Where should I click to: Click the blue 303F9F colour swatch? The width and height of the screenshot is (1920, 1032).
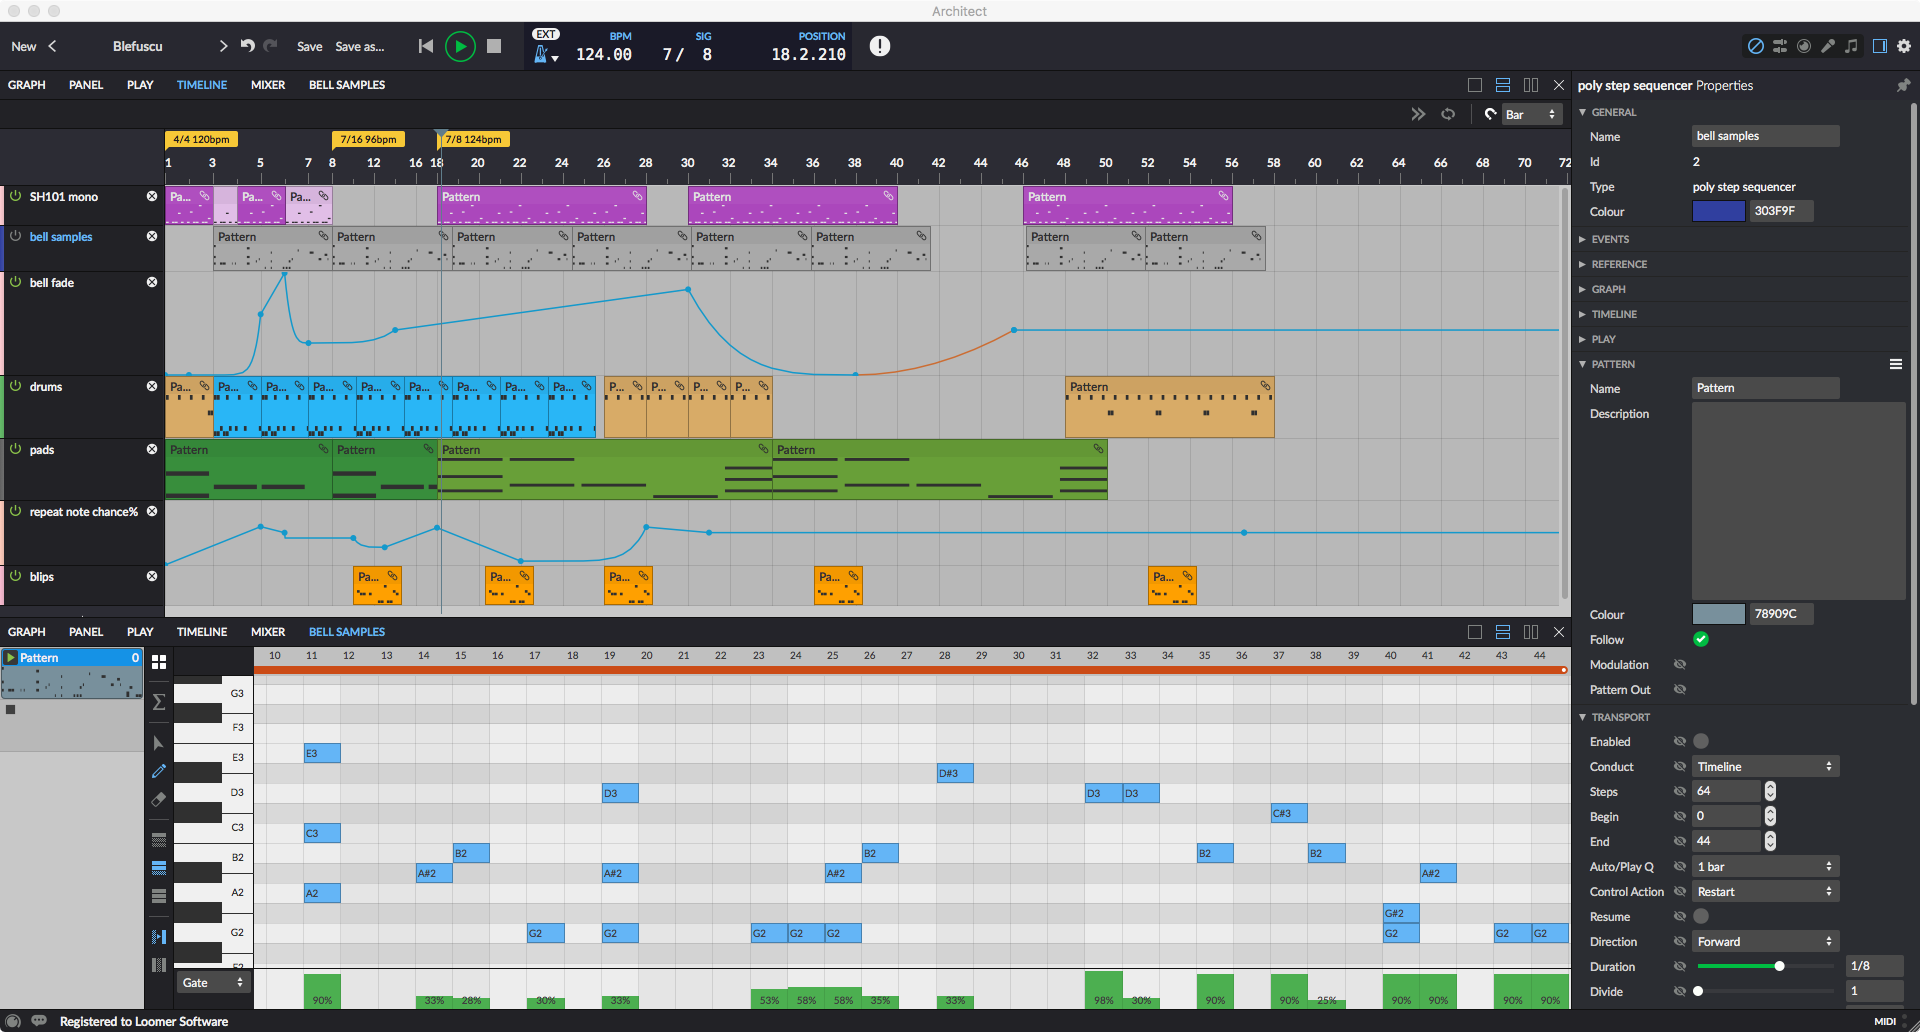1718,211
